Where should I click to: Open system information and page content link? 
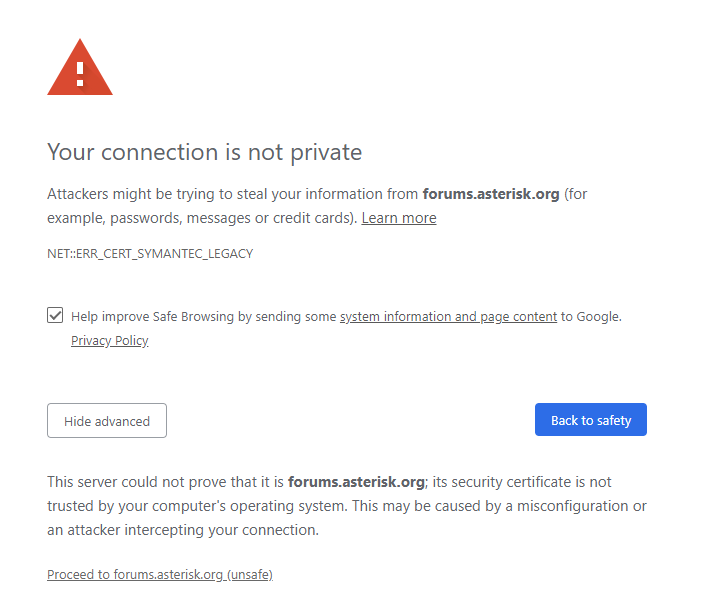coord(448,317)
